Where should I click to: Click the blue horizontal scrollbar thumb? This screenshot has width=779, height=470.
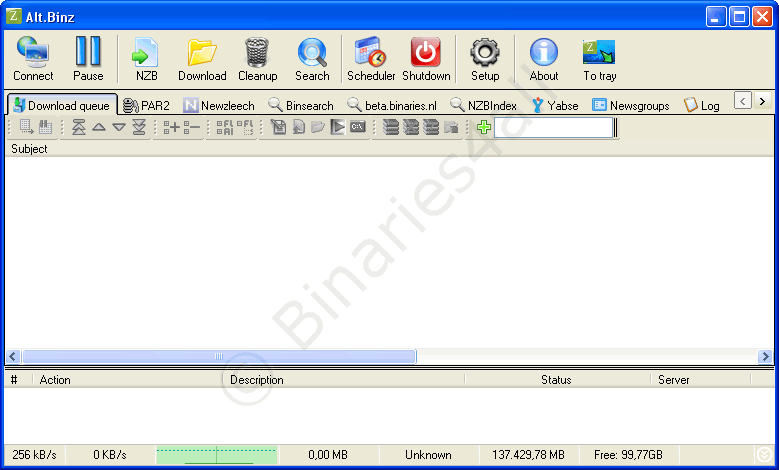click(x=219, y=356)
